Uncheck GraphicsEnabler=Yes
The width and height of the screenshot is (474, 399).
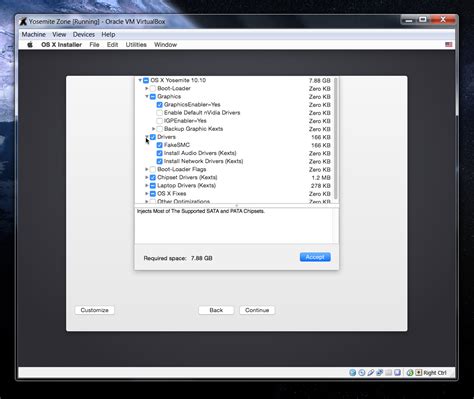(159, 105)
